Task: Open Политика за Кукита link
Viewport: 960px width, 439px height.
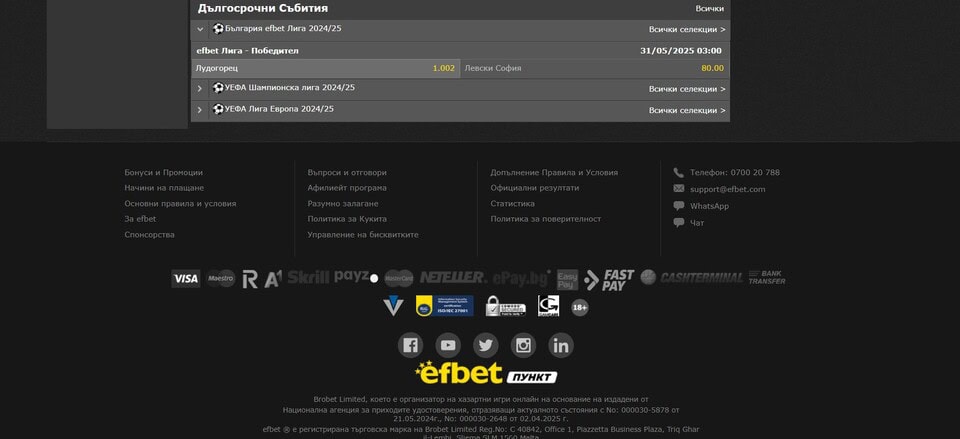Action: pos(347,219)
